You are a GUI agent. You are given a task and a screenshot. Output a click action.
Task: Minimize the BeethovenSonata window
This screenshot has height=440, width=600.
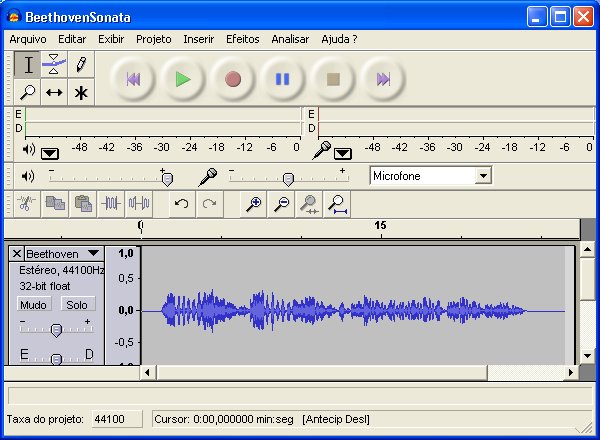coord(537,17)
